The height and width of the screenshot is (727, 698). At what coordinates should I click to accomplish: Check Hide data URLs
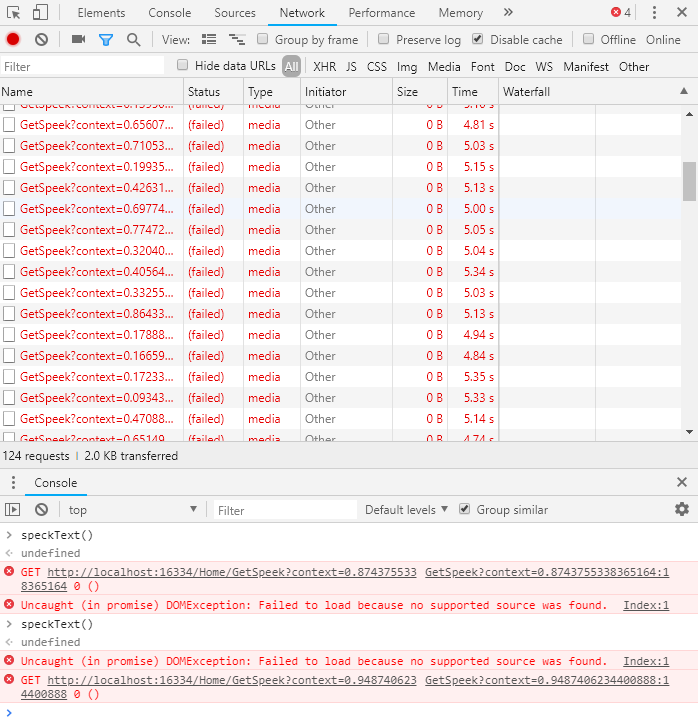coord(183,65)
